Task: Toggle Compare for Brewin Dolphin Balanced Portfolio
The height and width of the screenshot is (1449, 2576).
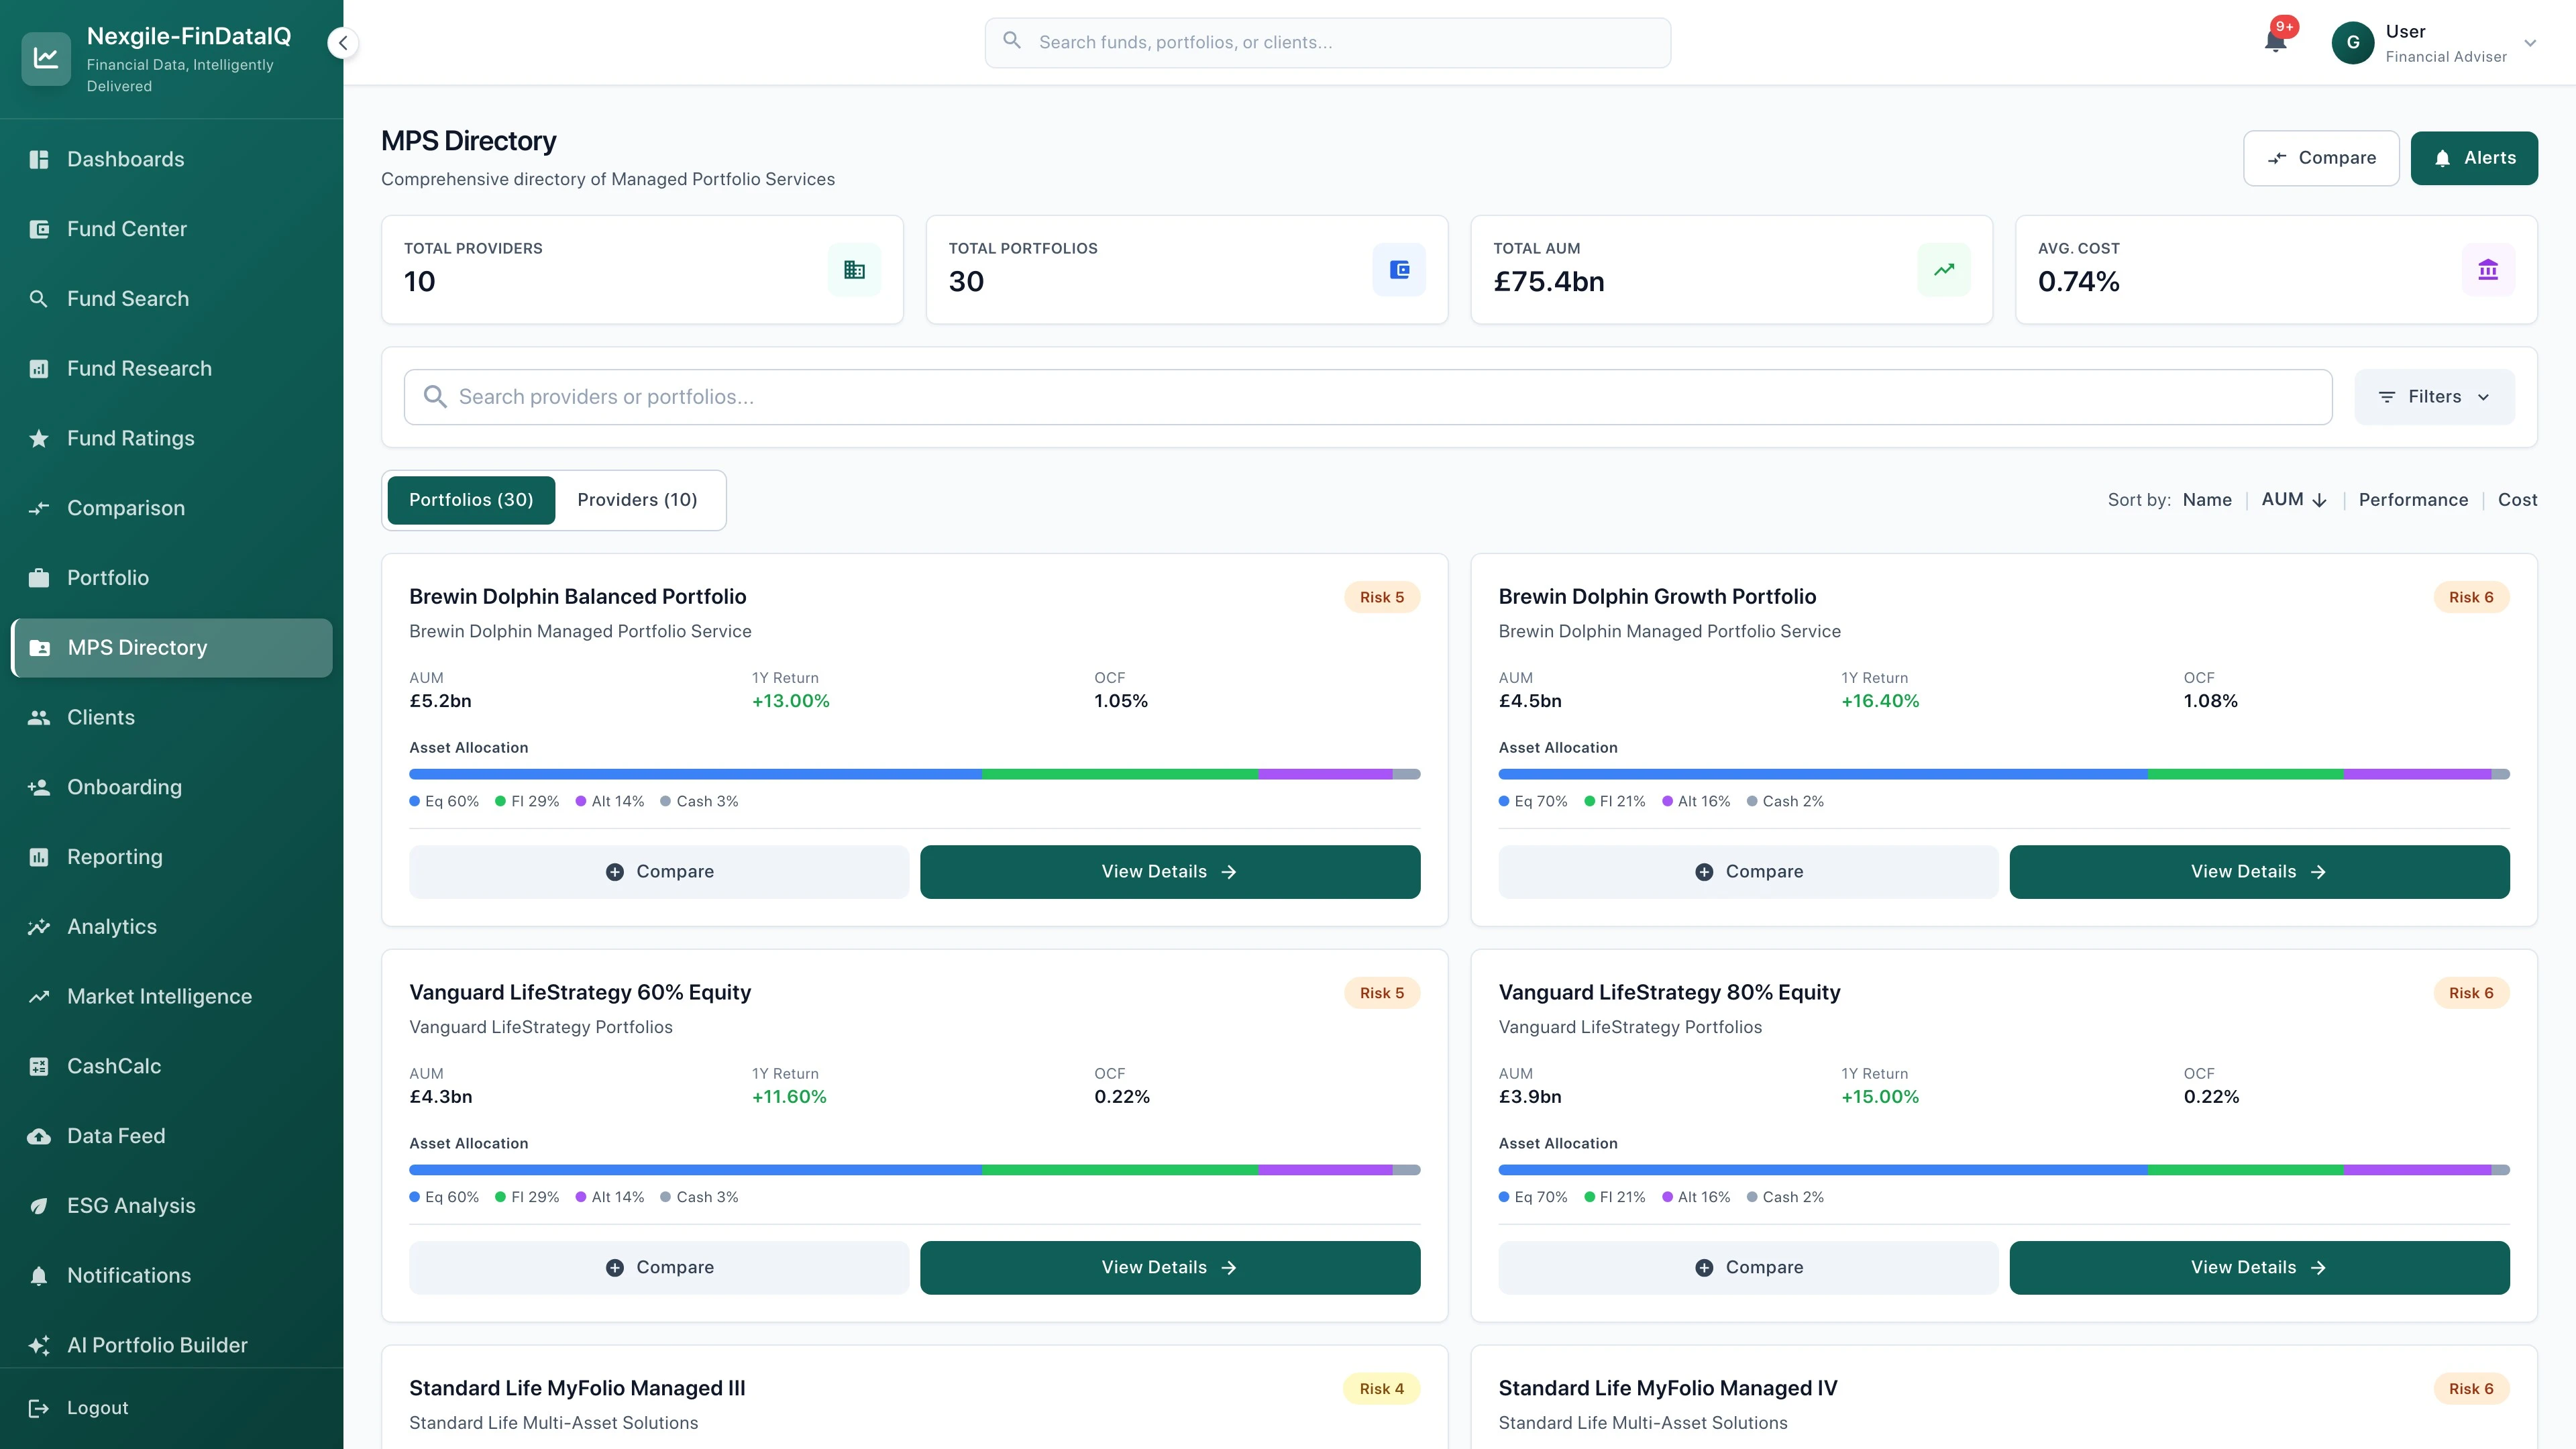Action: click(659, 871)
